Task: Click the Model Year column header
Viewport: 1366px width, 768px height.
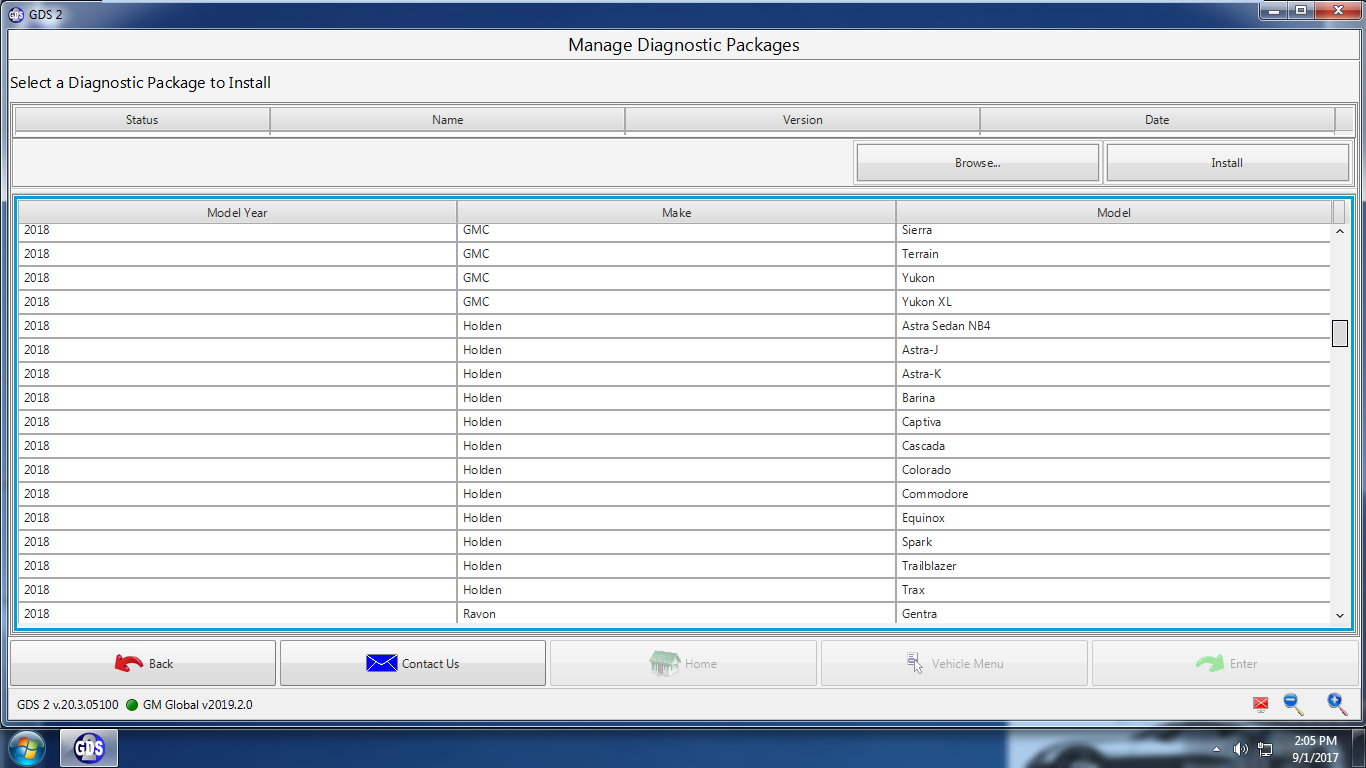Action: 237,212
